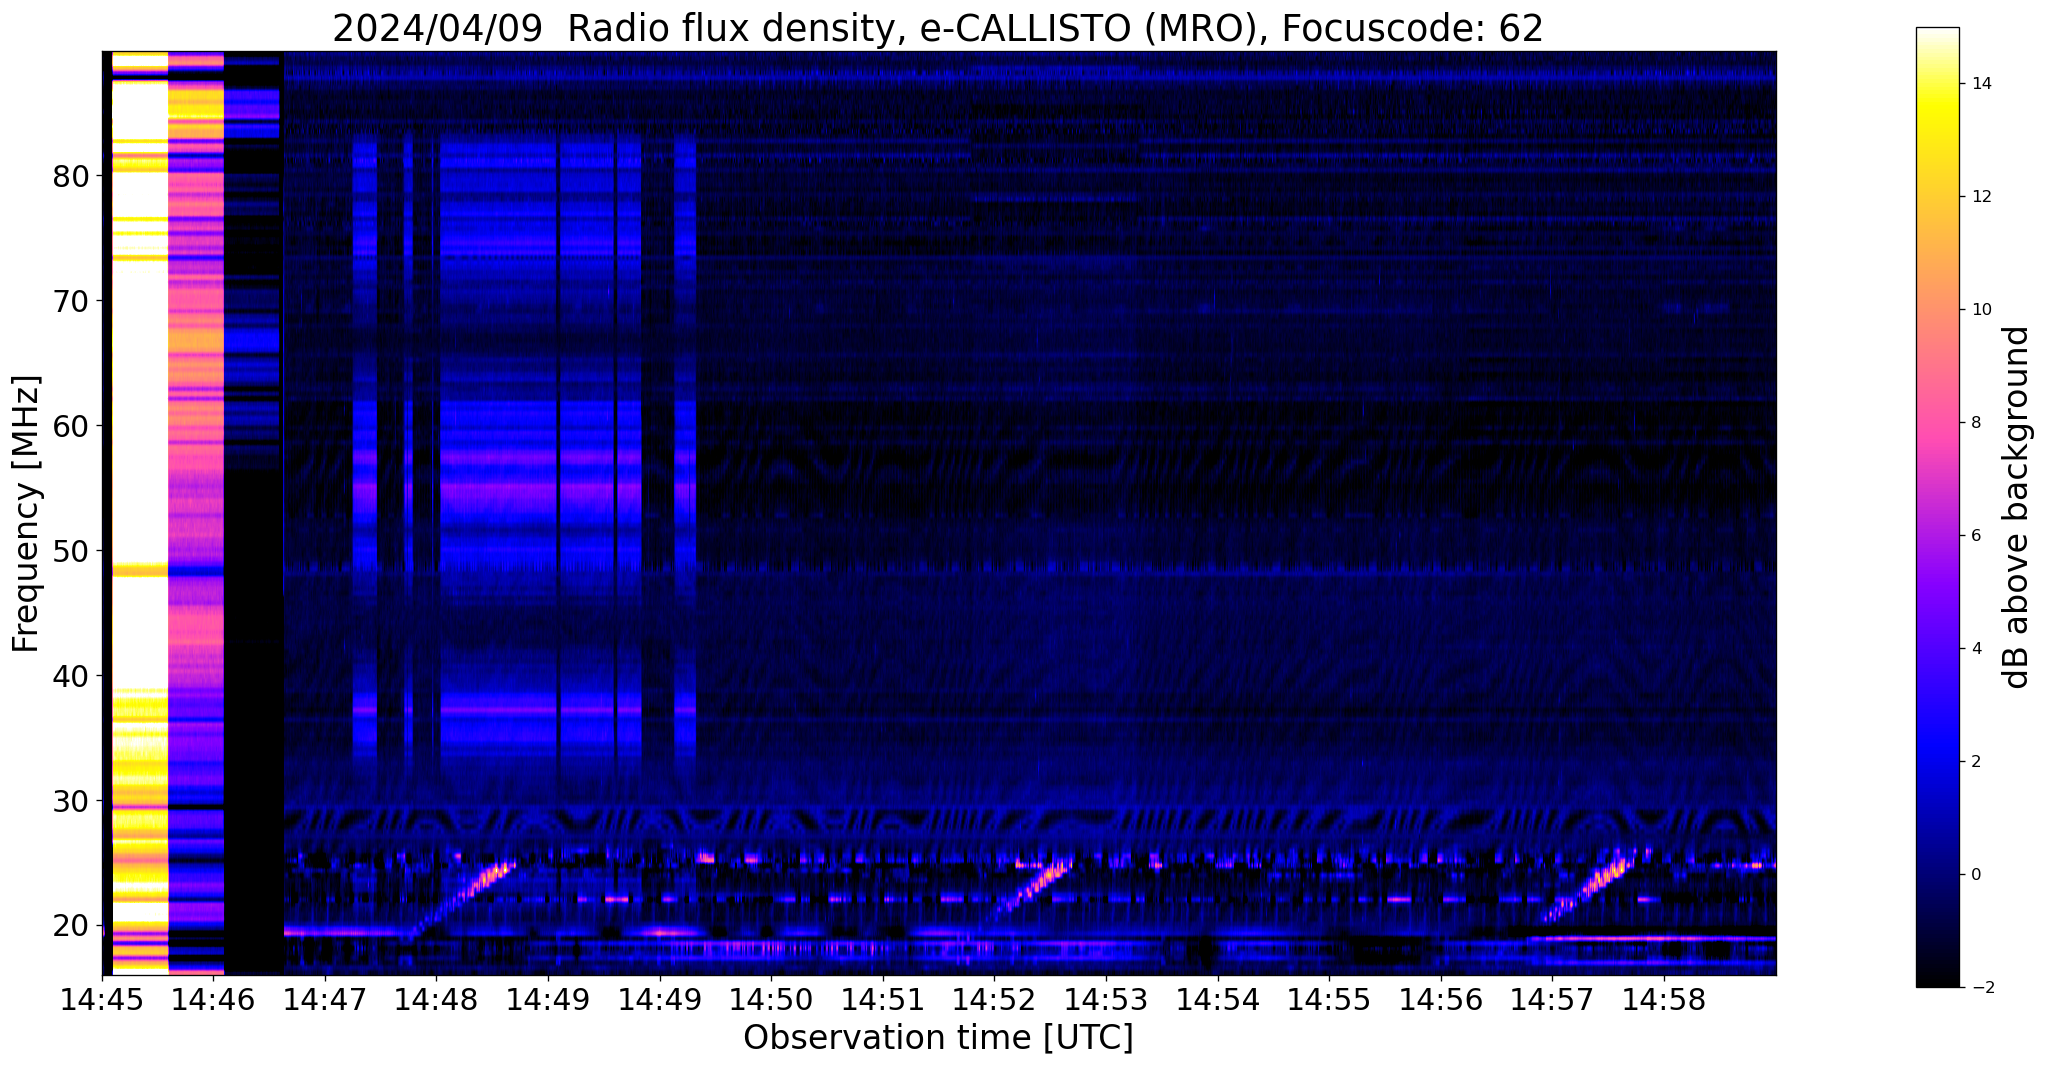Click the 50 MHz frequency tick label
The height and width of the screenshot is (1067, 2047).
click(71, 551)
